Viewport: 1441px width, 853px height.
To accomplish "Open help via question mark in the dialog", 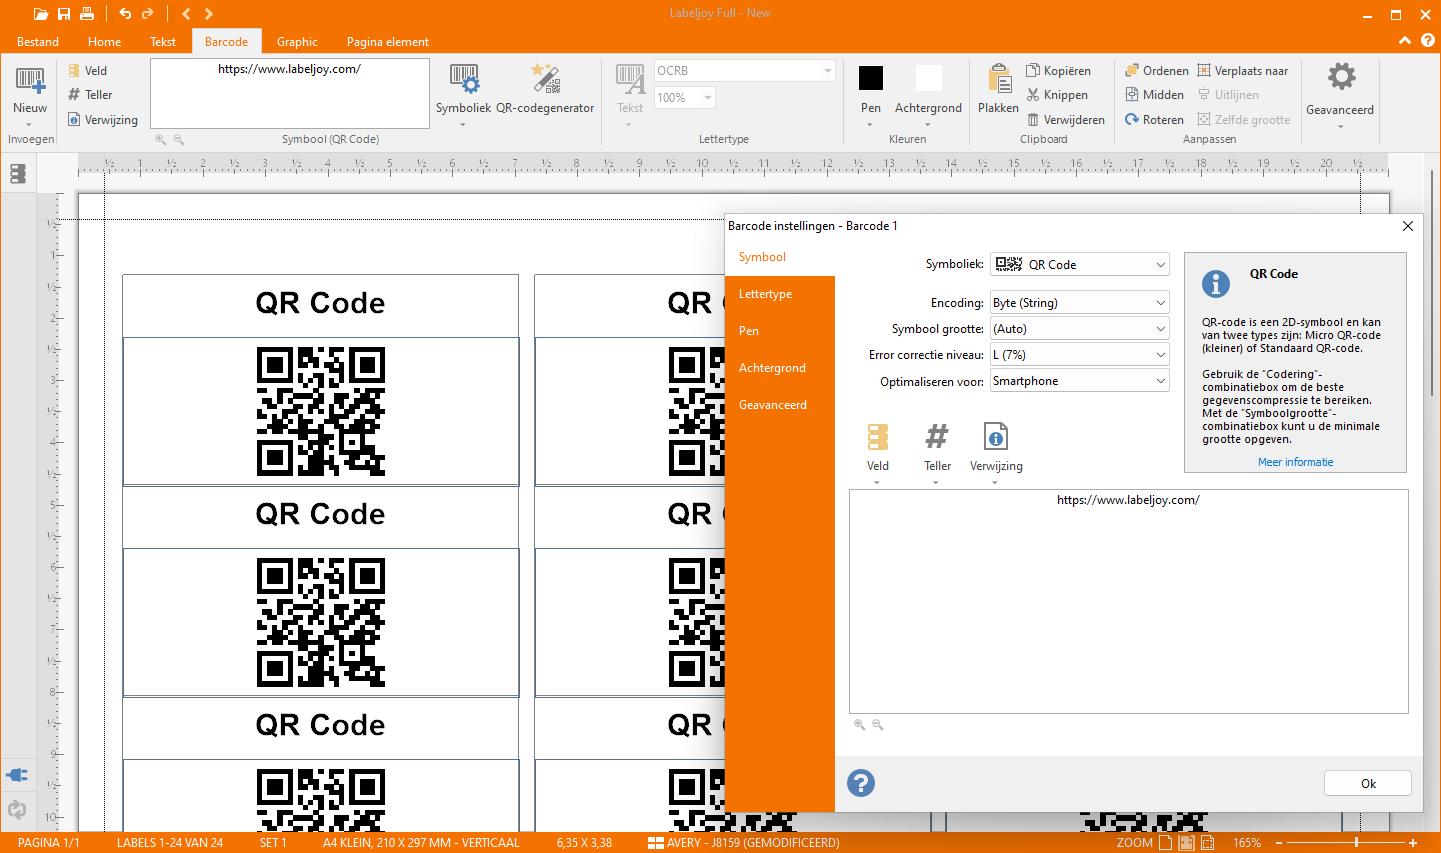I will [861, 783].
